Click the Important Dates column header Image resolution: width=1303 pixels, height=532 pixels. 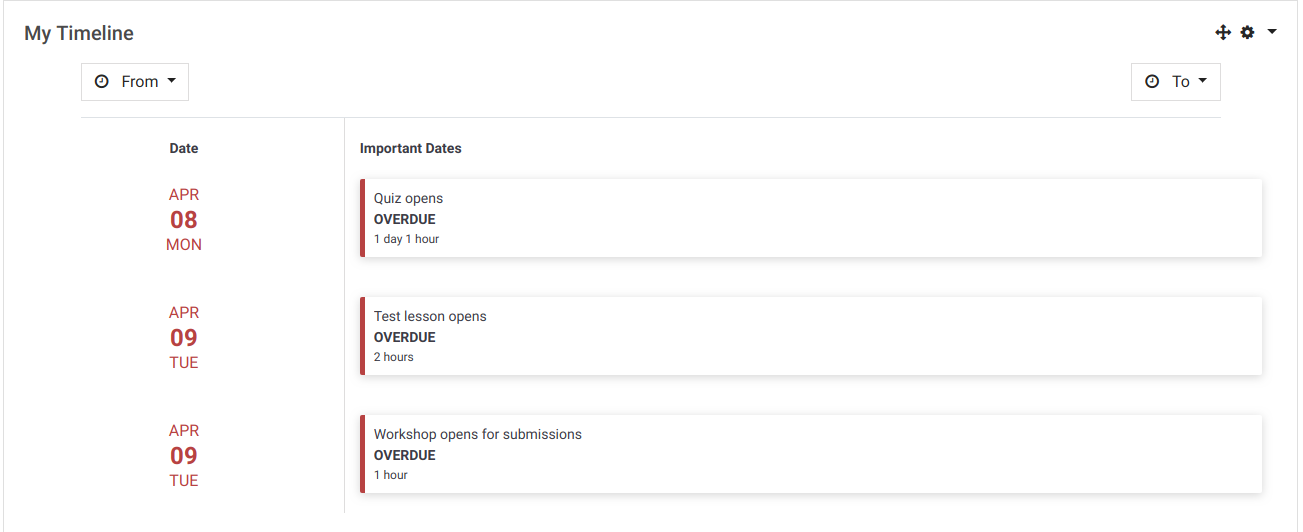[x=411, y=148]
